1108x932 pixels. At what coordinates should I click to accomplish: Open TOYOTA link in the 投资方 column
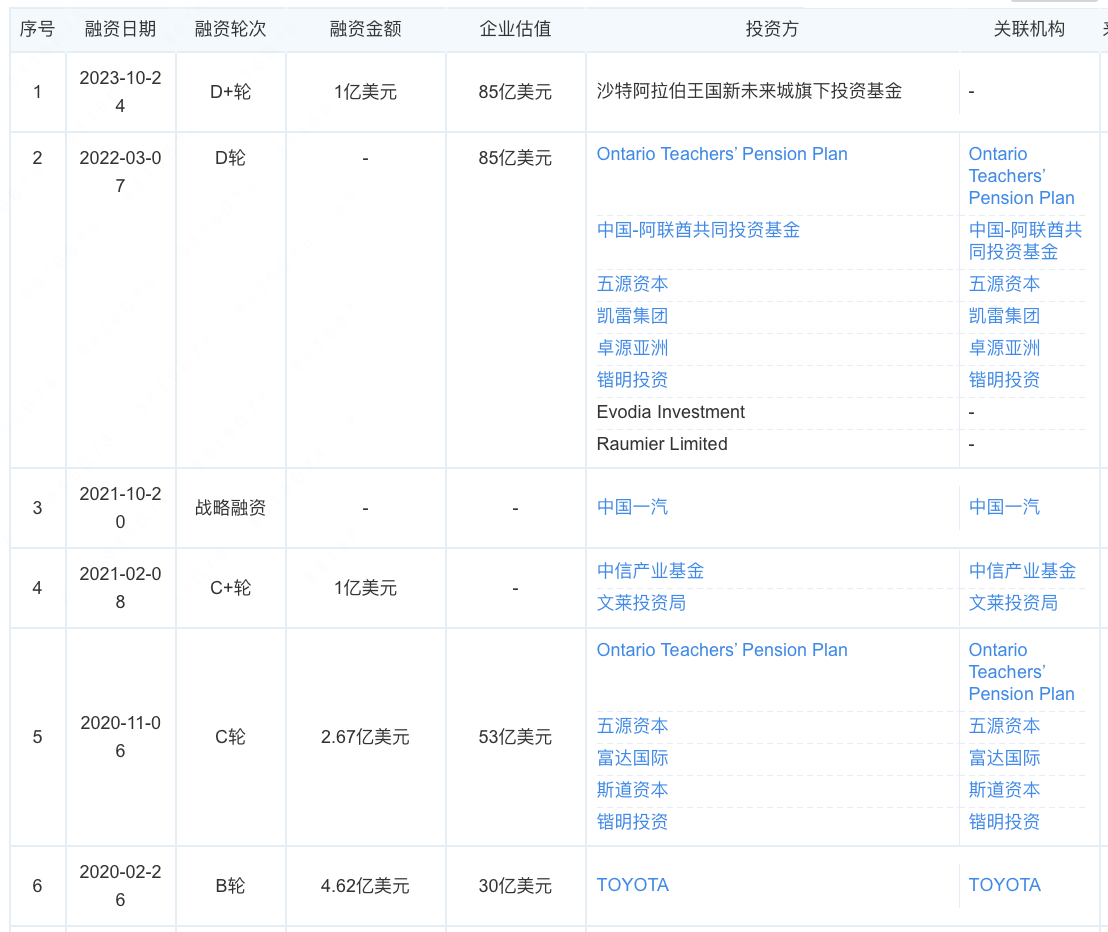(632, 885)
